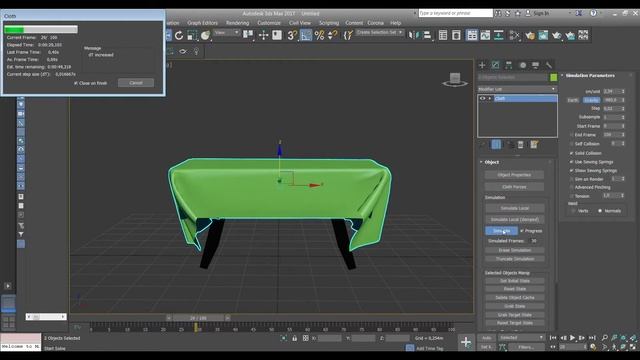Select the Verts weld radio button

573,211
